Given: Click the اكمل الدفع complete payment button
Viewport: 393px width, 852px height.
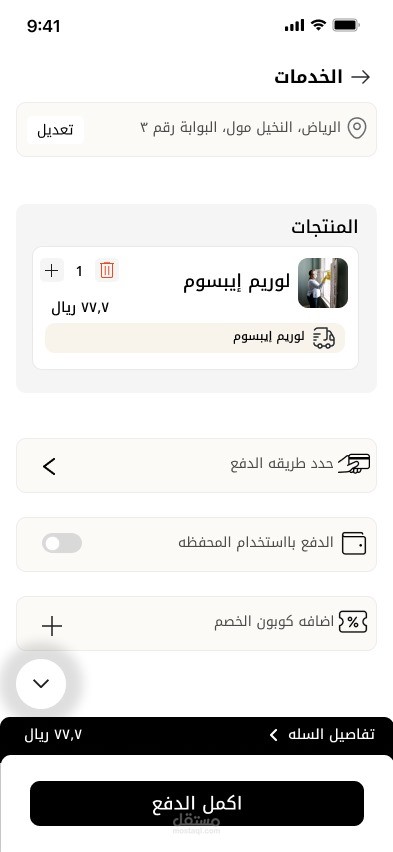Looking at the screenshot, I should 197,804.
